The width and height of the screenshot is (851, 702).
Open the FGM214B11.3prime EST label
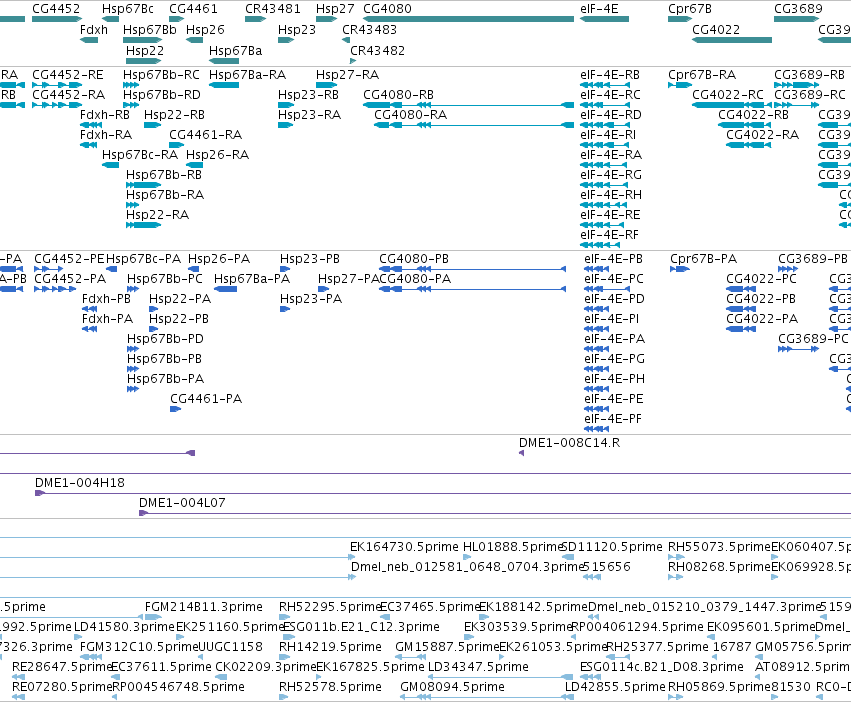coord(204,607)
